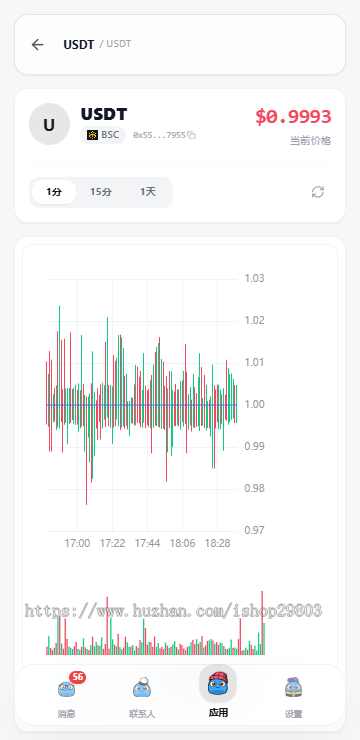360x740 pixels.
Task: Click the 18:06 time axis label
Action: [x=182, y=543]
